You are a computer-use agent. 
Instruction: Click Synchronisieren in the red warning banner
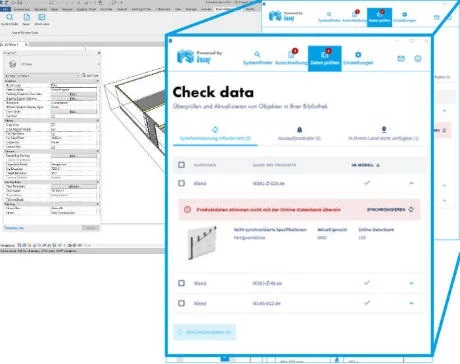click(x=390, y=210)
